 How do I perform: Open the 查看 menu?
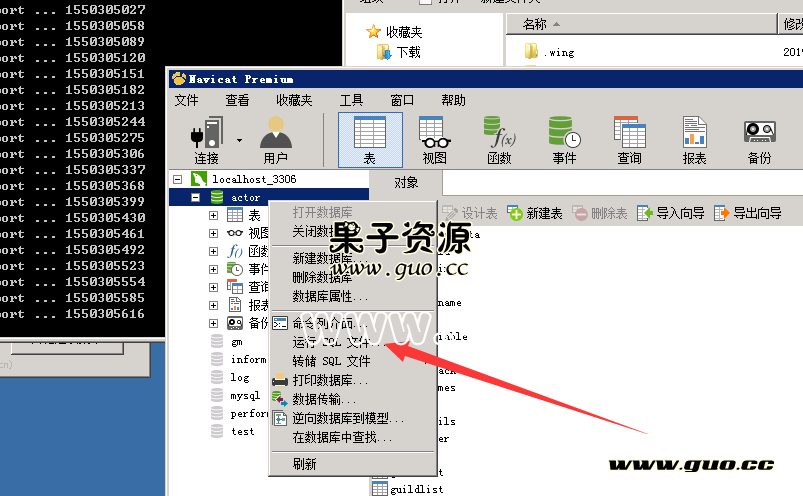(237, 100)
